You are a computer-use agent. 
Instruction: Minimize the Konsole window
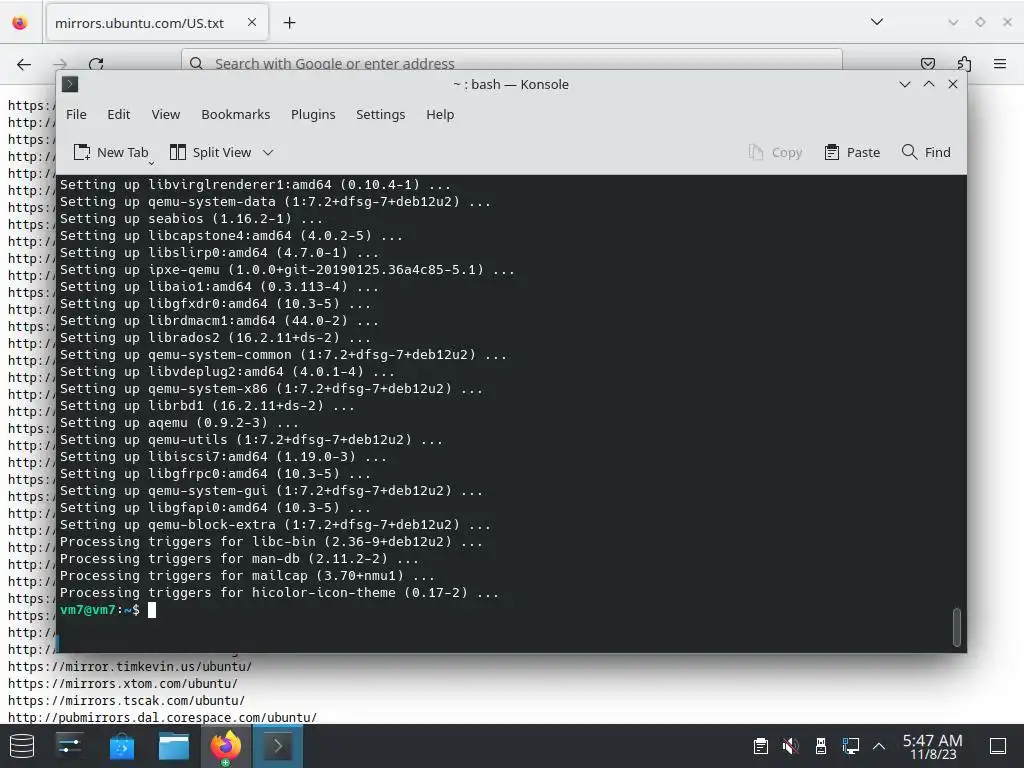904,84
